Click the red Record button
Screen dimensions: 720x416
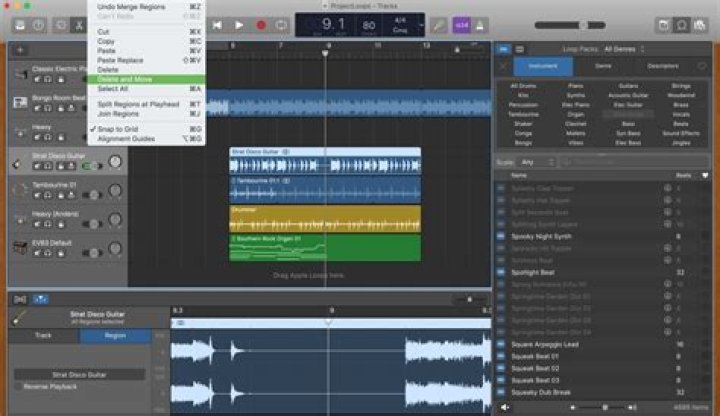[x=261, y=24]
